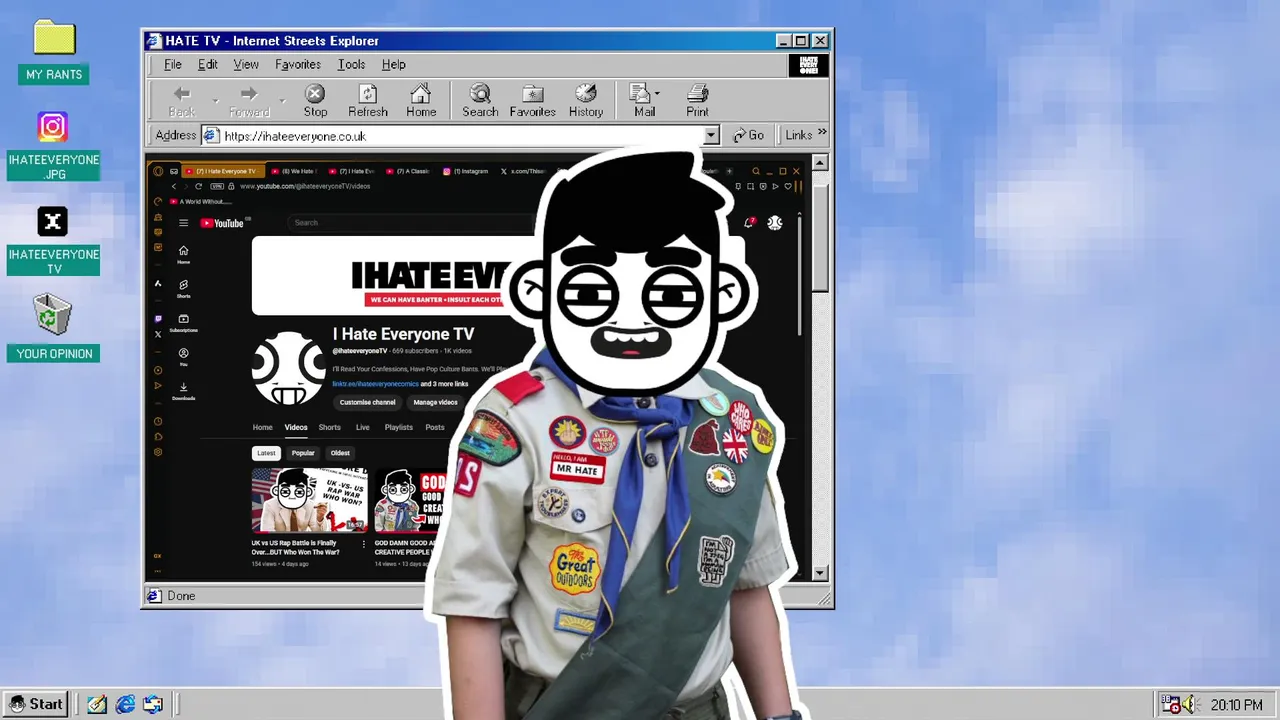1280x720 pixels.
Task: Open Subscriptions in the YouTube sidebar
Action: [183, 323]
